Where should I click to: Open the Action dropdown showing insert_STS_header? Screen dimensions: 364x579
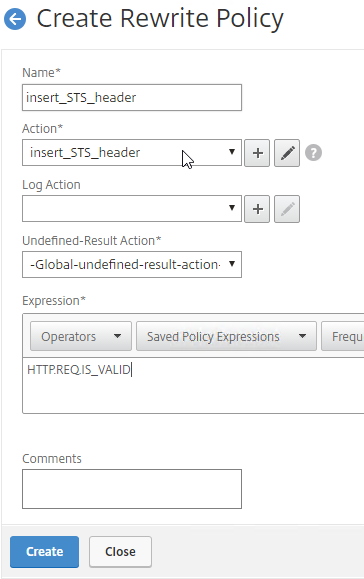coord(132,153)
